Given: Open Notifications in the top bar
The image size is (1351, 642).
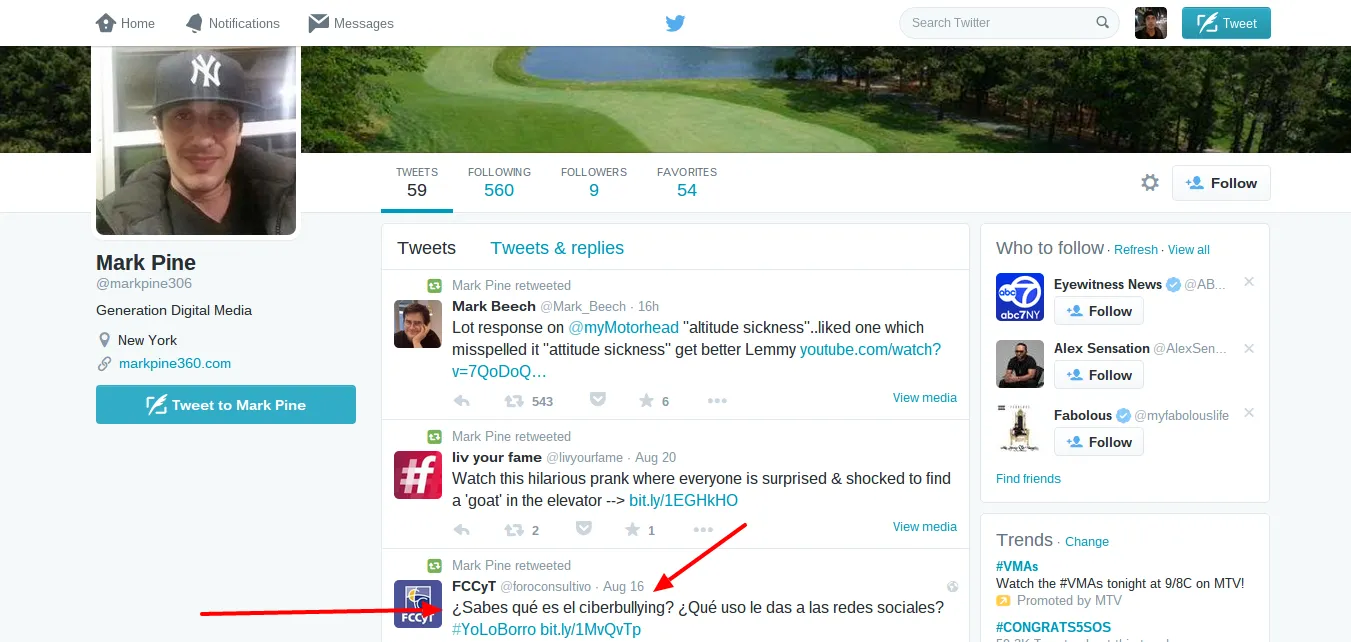Looking at the screenshot, I should click(232, 23).
